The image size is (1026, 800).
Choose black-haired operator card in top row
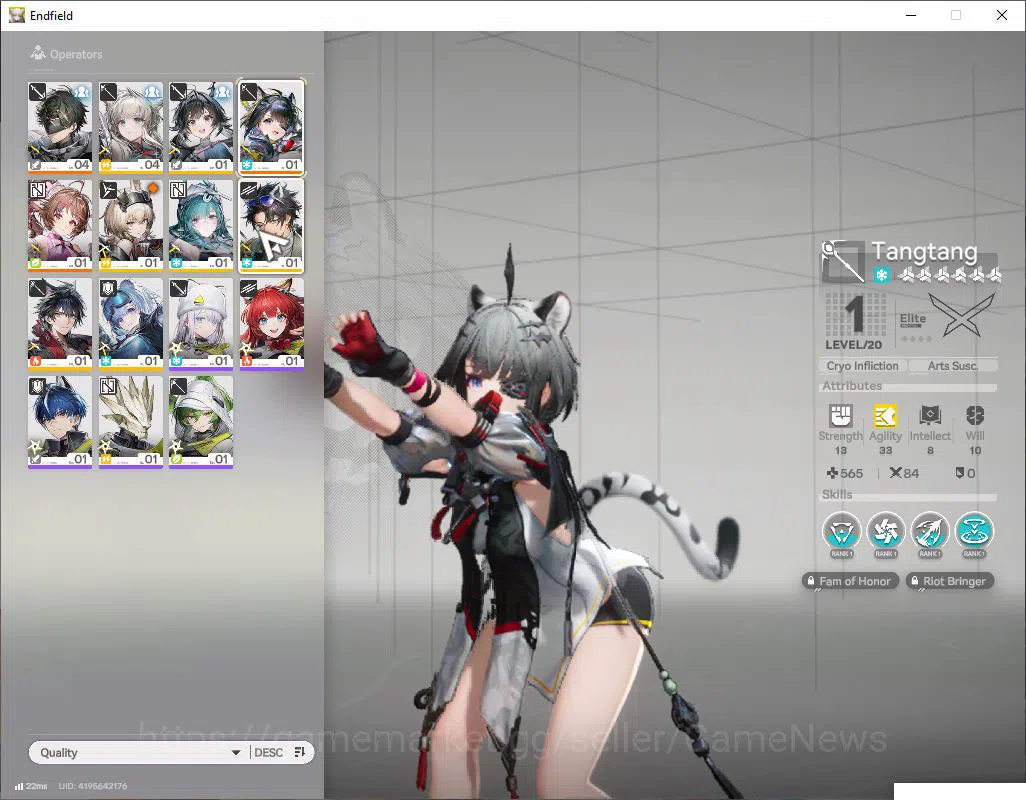click(x=201, y=128)
